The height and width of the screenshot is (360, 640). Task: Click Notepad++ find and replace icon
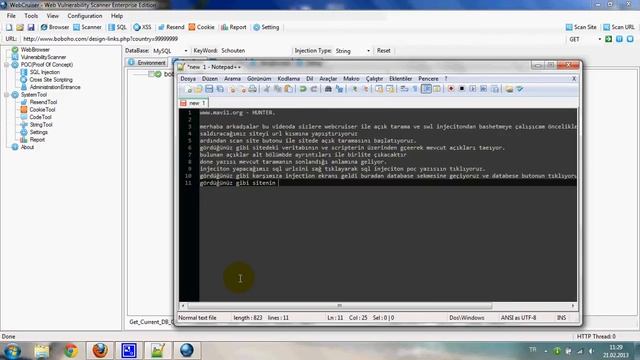[339, 89]
